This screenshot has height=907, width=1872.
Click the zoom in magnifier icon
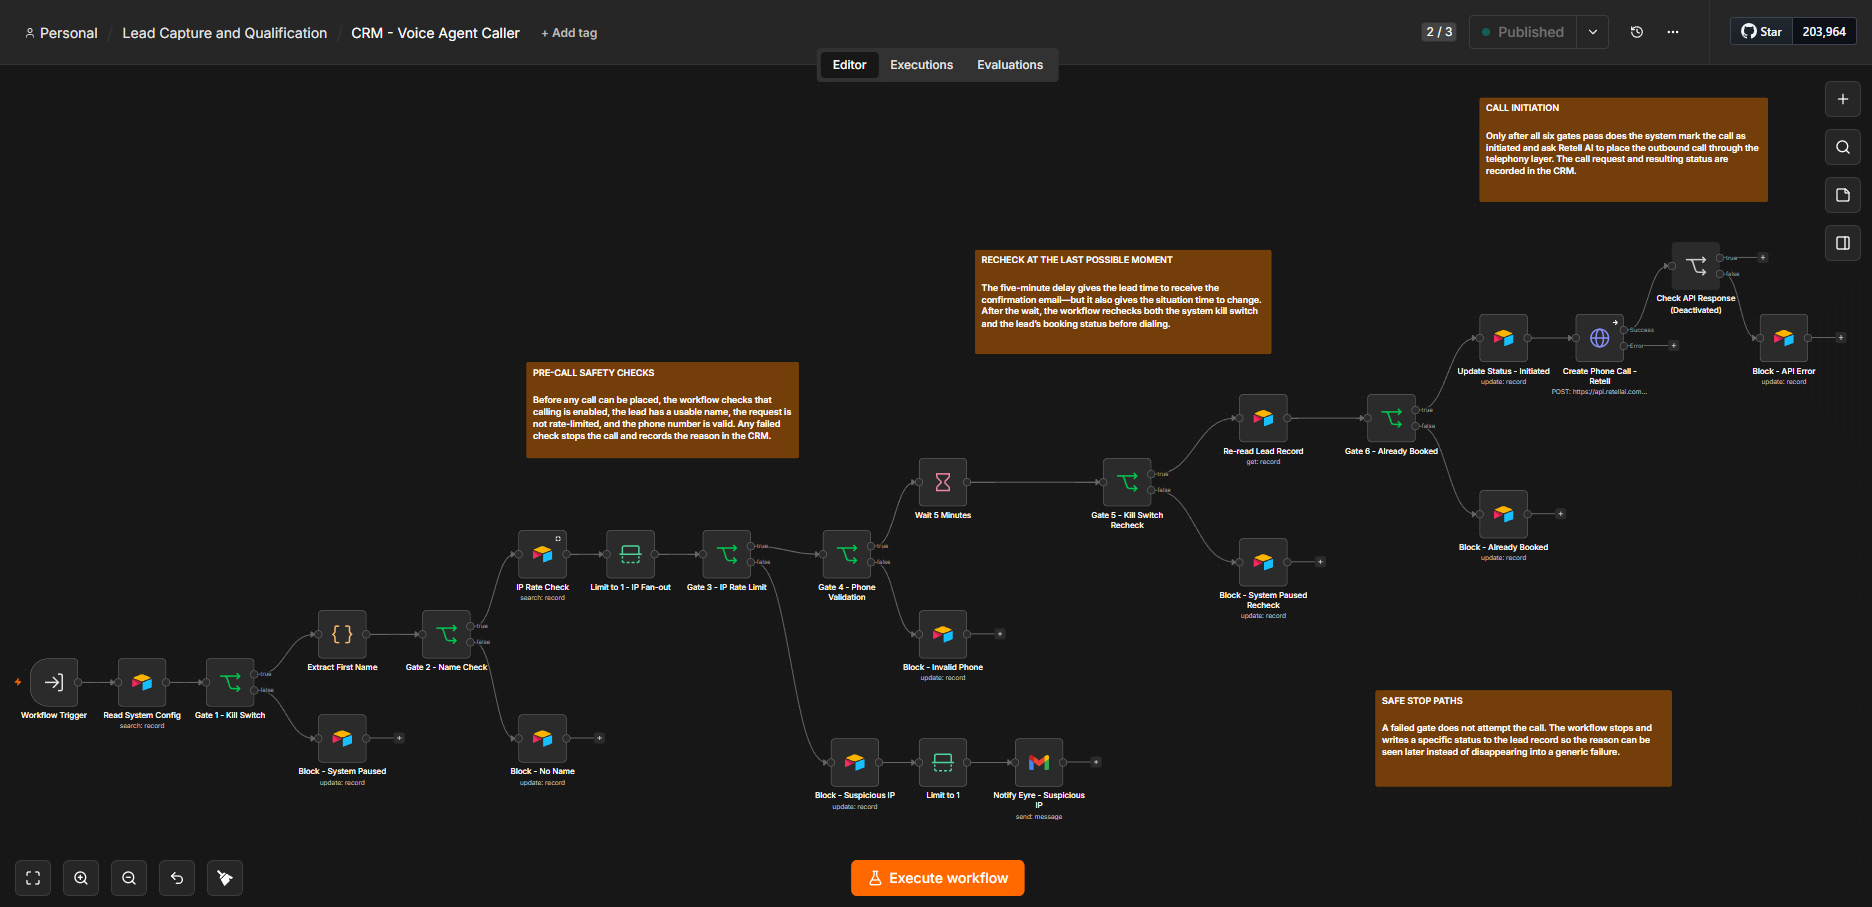(x=81, y=878)
